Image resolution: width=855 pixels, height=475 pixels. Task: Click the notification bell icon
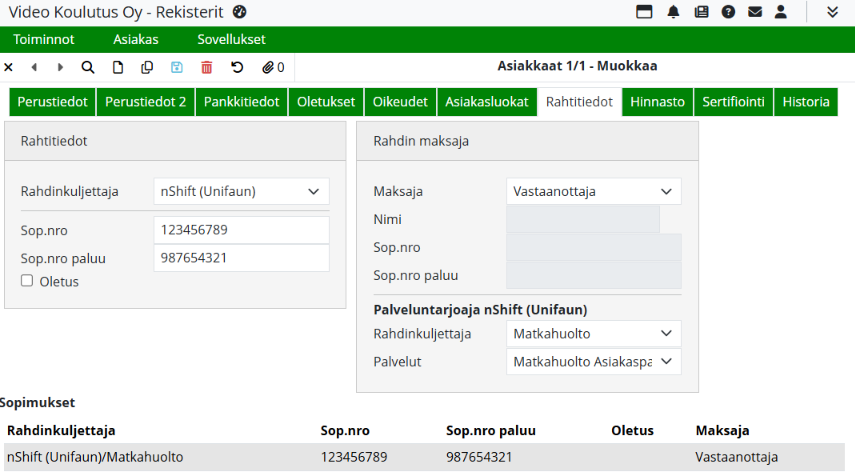(x=674, y=12)
